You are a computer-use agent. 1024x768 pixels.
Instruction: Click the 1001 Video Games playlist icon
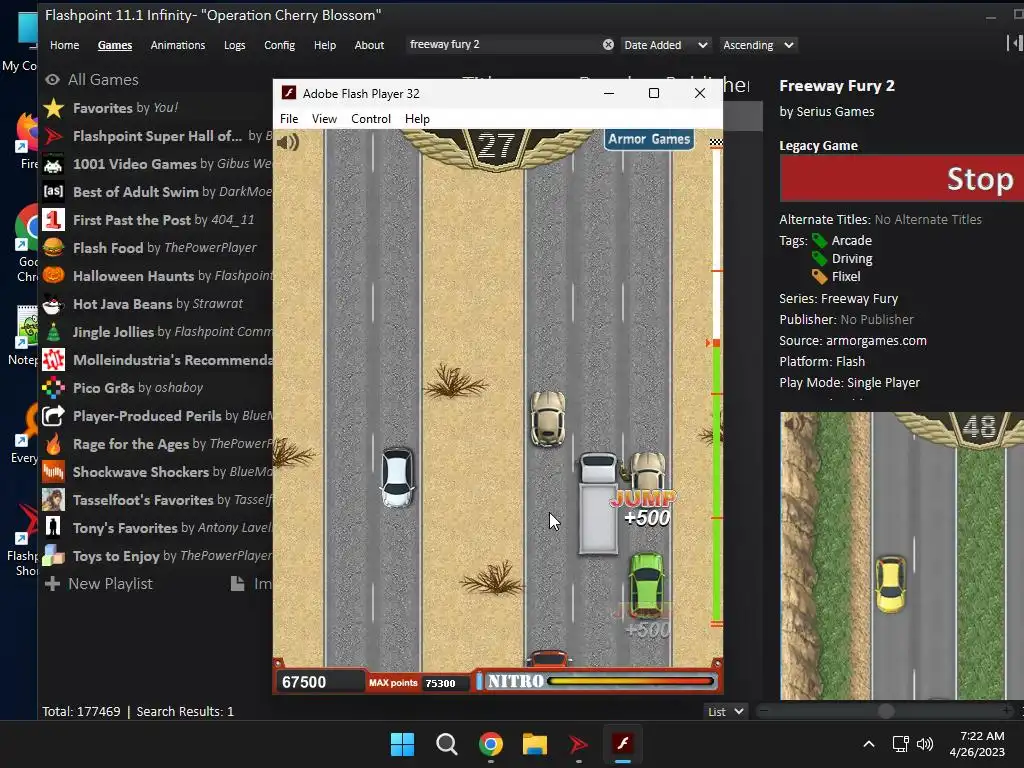pyautogui.click(x=54, y=164)
